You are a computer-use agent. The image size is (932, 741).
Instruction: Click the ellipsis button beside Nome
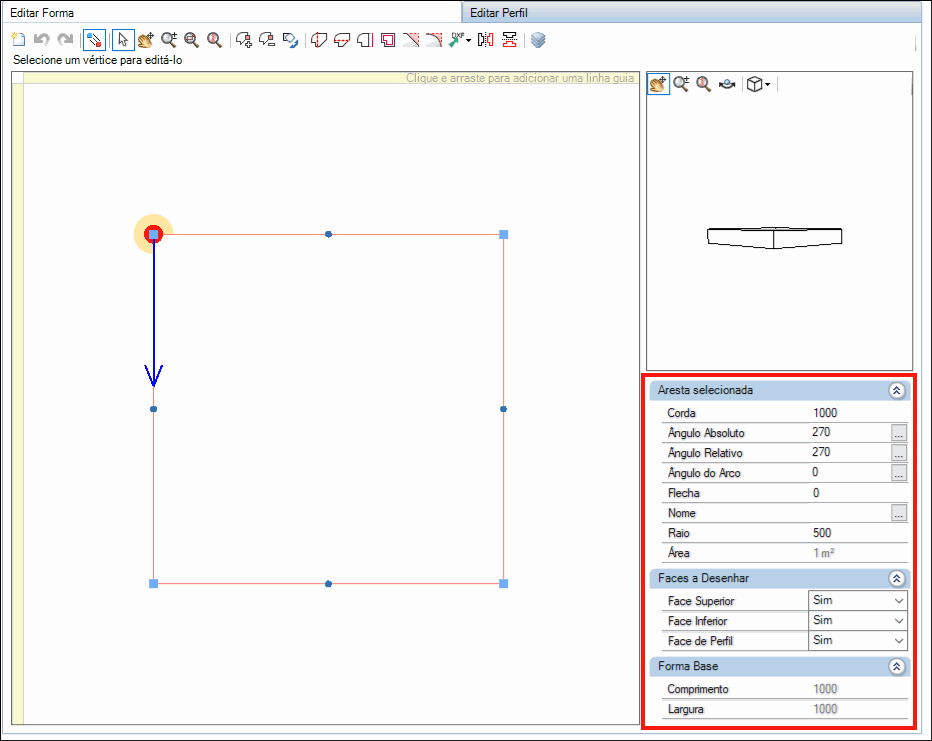point(899,513)
